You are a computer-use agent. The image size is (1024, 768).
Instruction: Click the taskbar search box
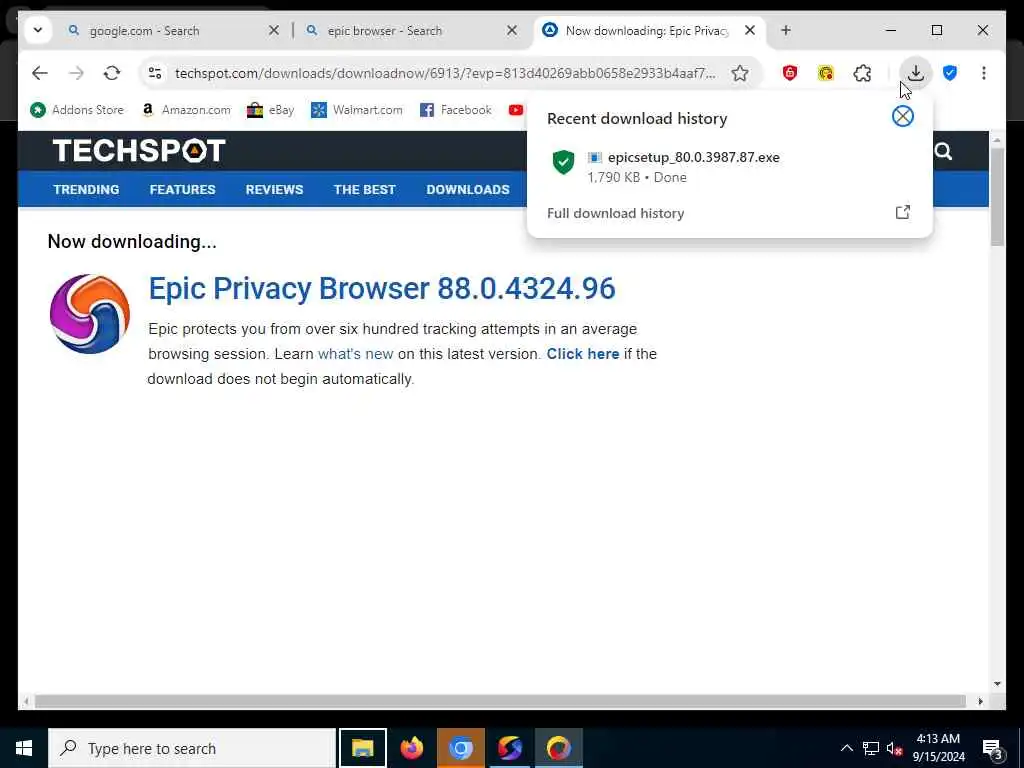(x=192, y=748)
